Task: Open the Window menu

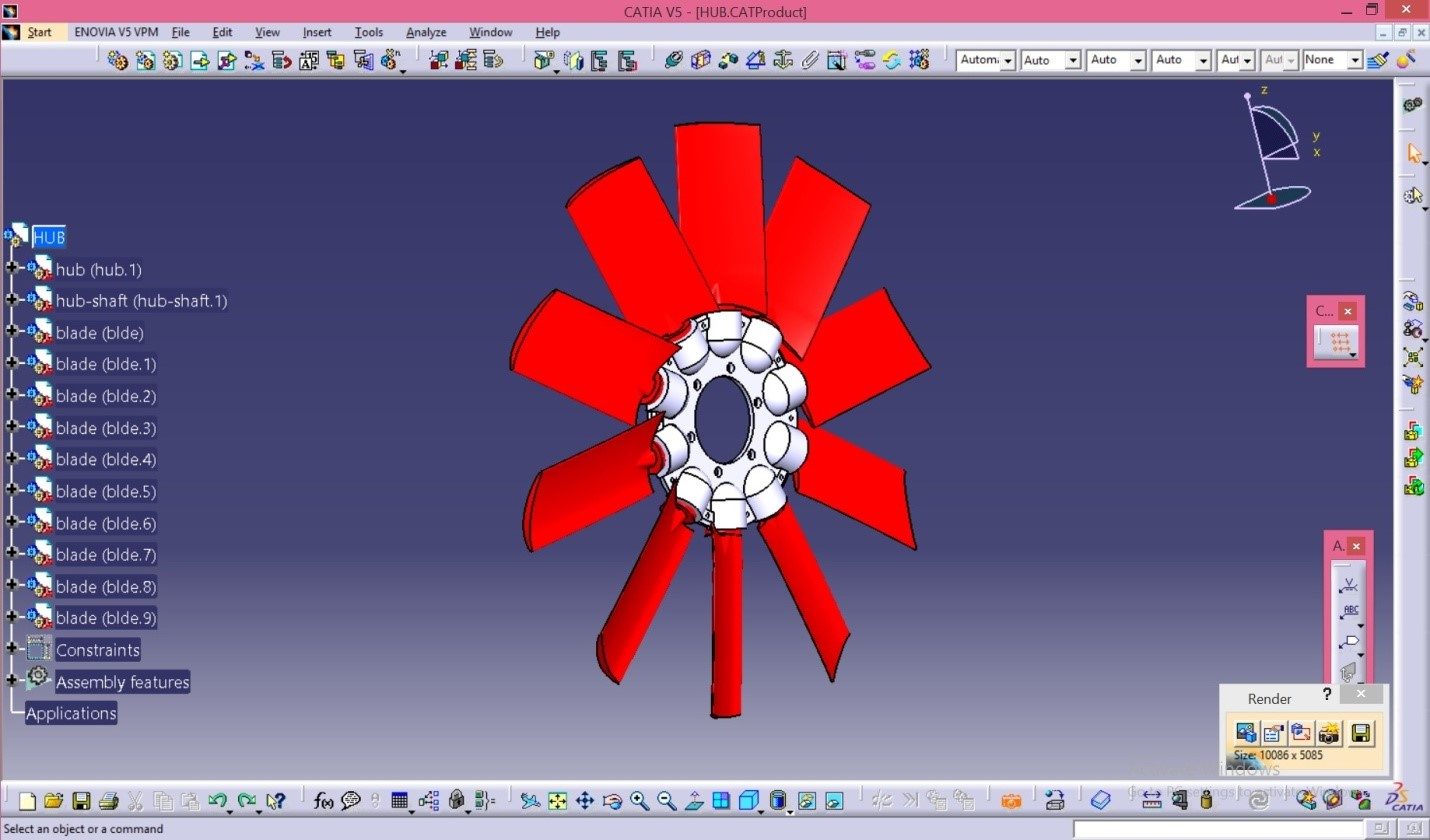Action: coord(491,32)
